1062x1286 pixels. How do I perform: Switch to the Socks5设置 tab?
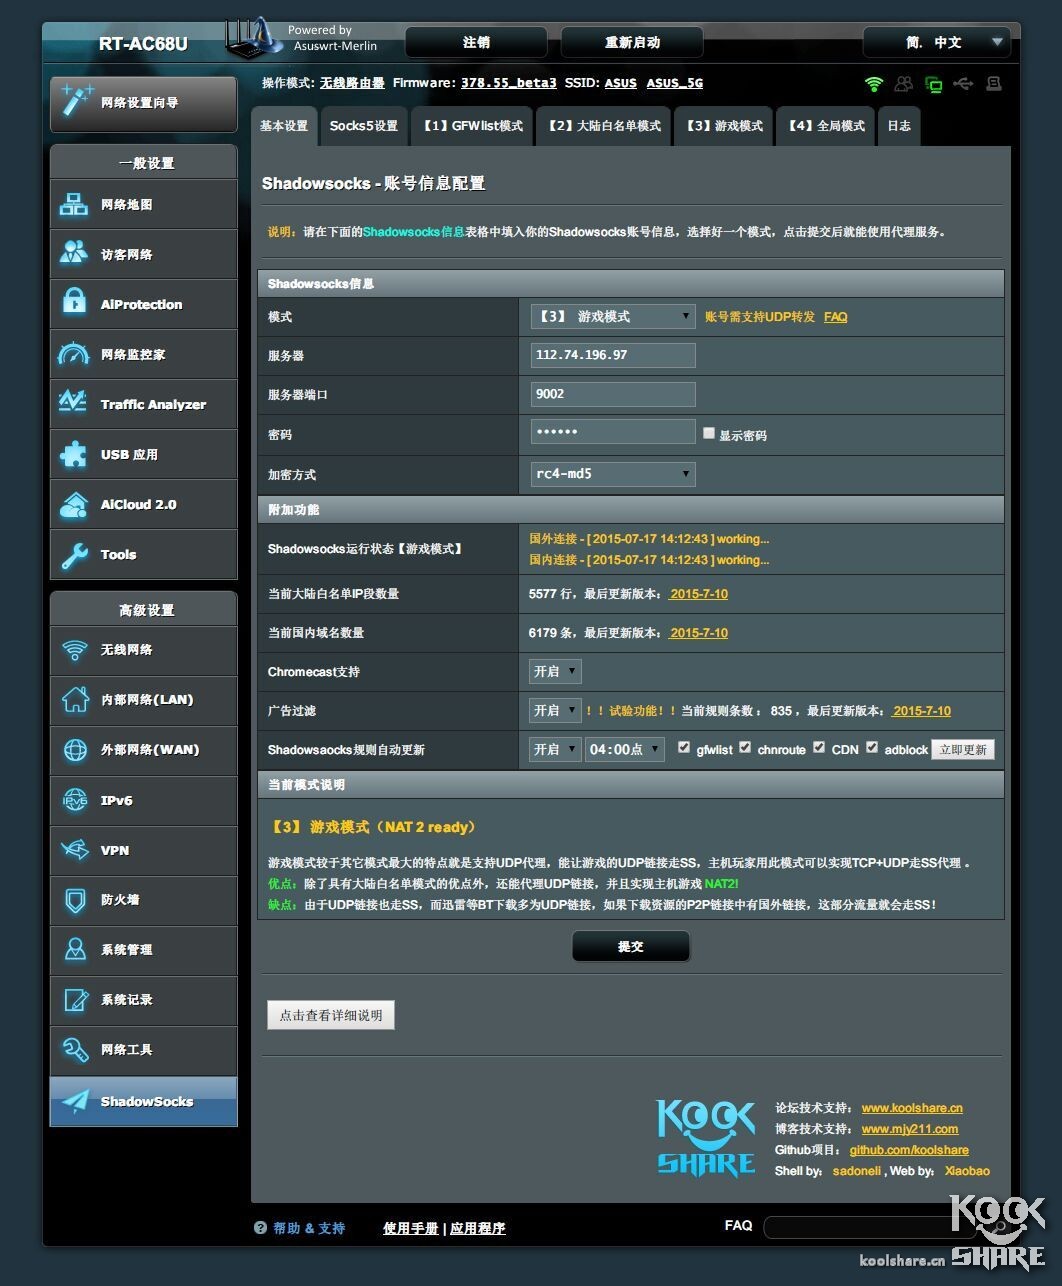[x=364, y=126]
